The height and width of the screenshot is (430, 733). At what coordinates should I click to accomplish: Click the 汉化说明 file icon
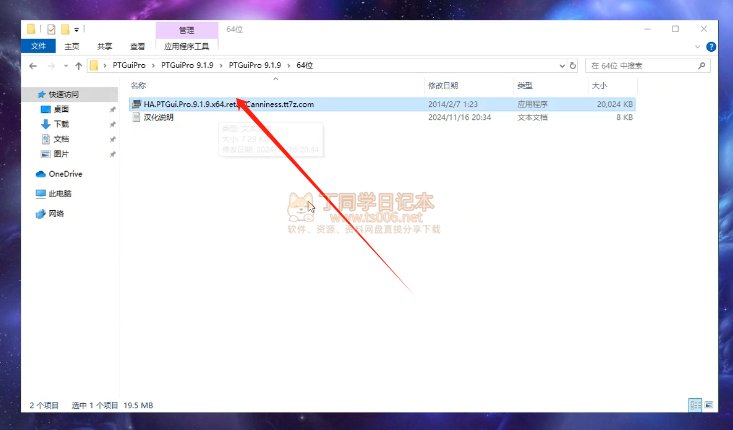coord(136,117)
